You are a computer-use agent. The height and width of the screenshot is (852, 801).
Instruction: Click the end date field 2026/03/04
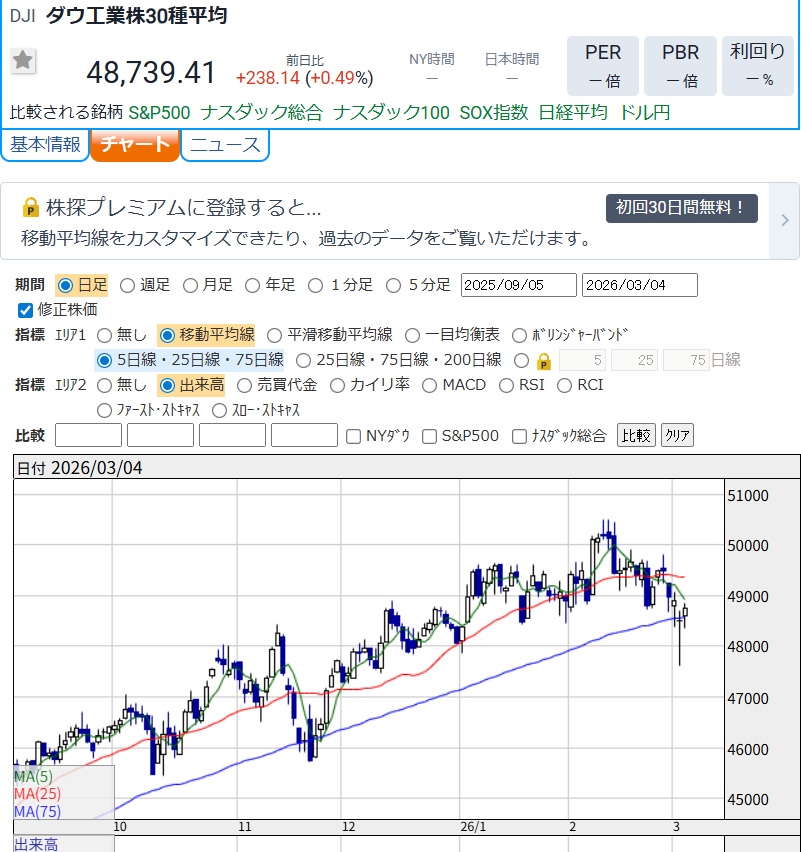(x=639, y=285)
